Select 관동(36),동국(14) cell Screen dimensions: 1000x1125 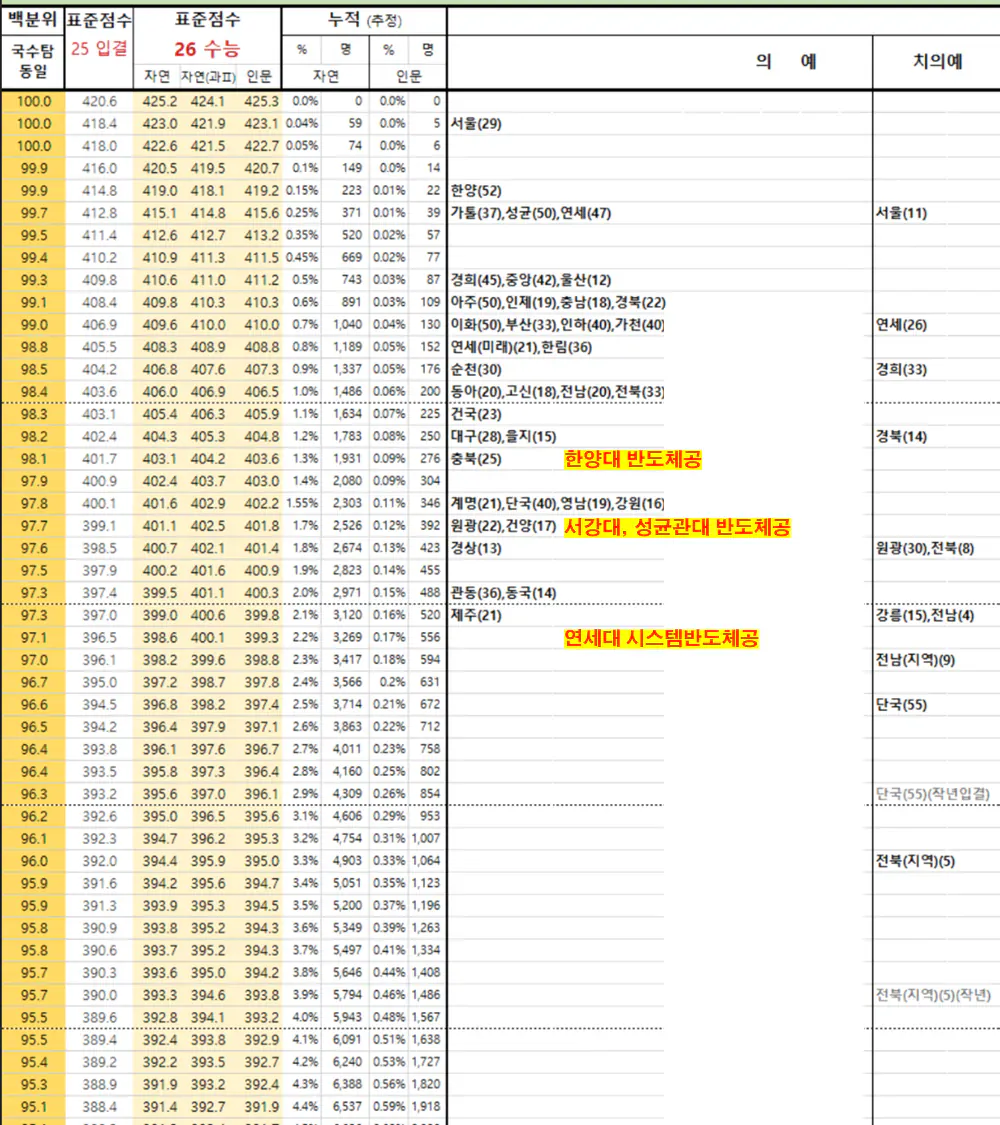point(504,593)
